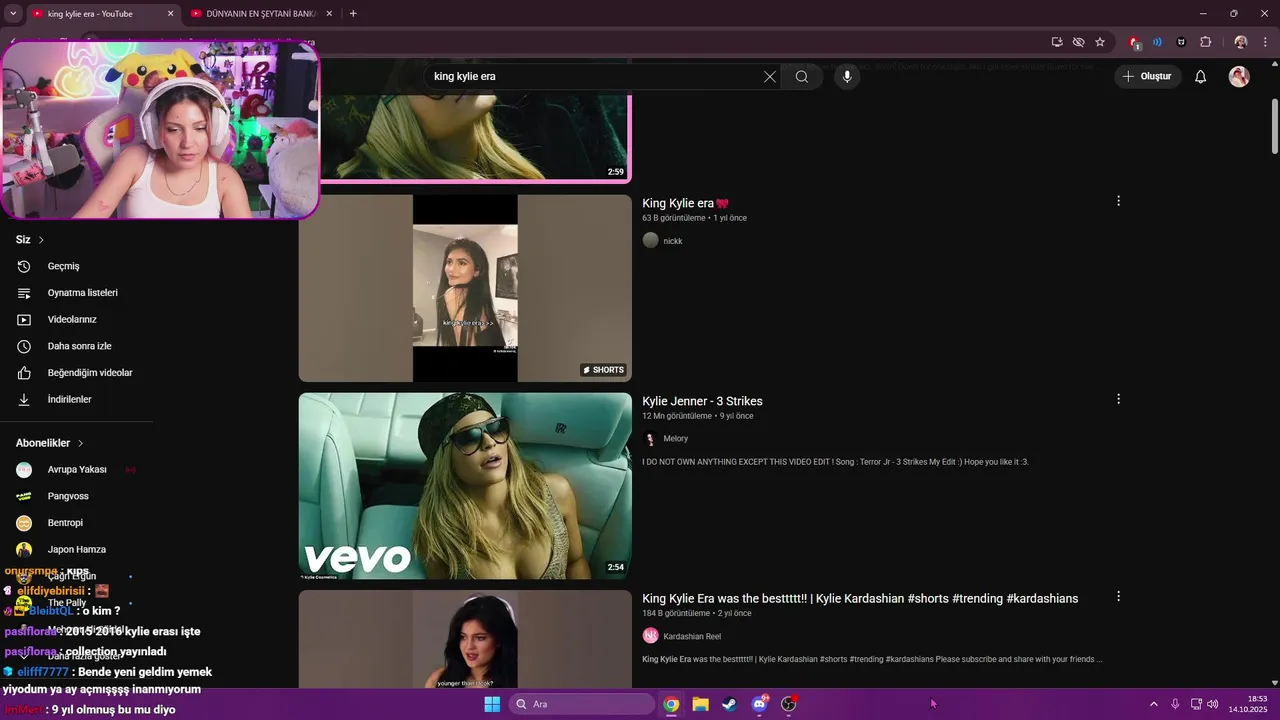
Task: Visit the Melory channel
Action: (x=675, y=439)
